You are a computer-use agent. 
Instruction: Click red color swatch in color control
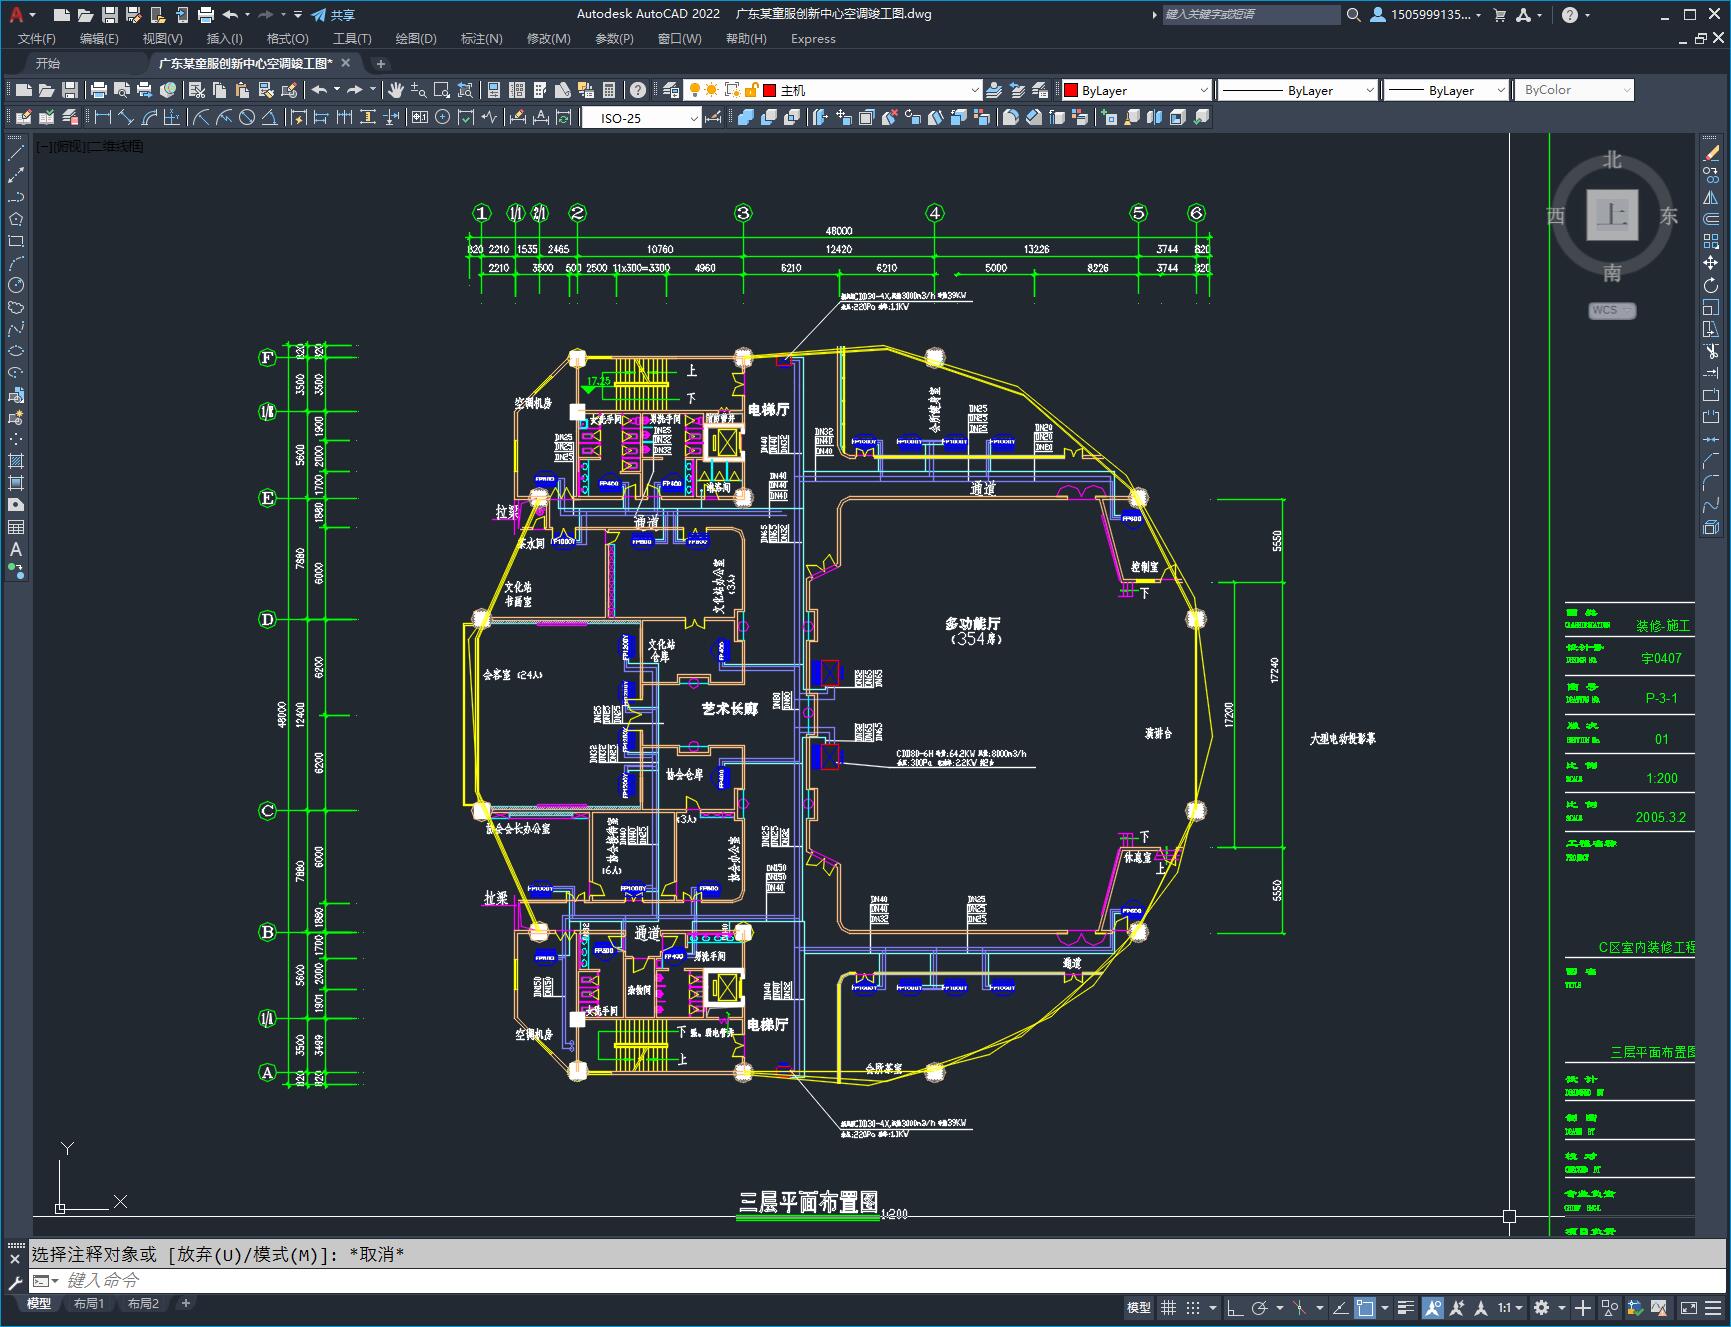(1071, 90)
